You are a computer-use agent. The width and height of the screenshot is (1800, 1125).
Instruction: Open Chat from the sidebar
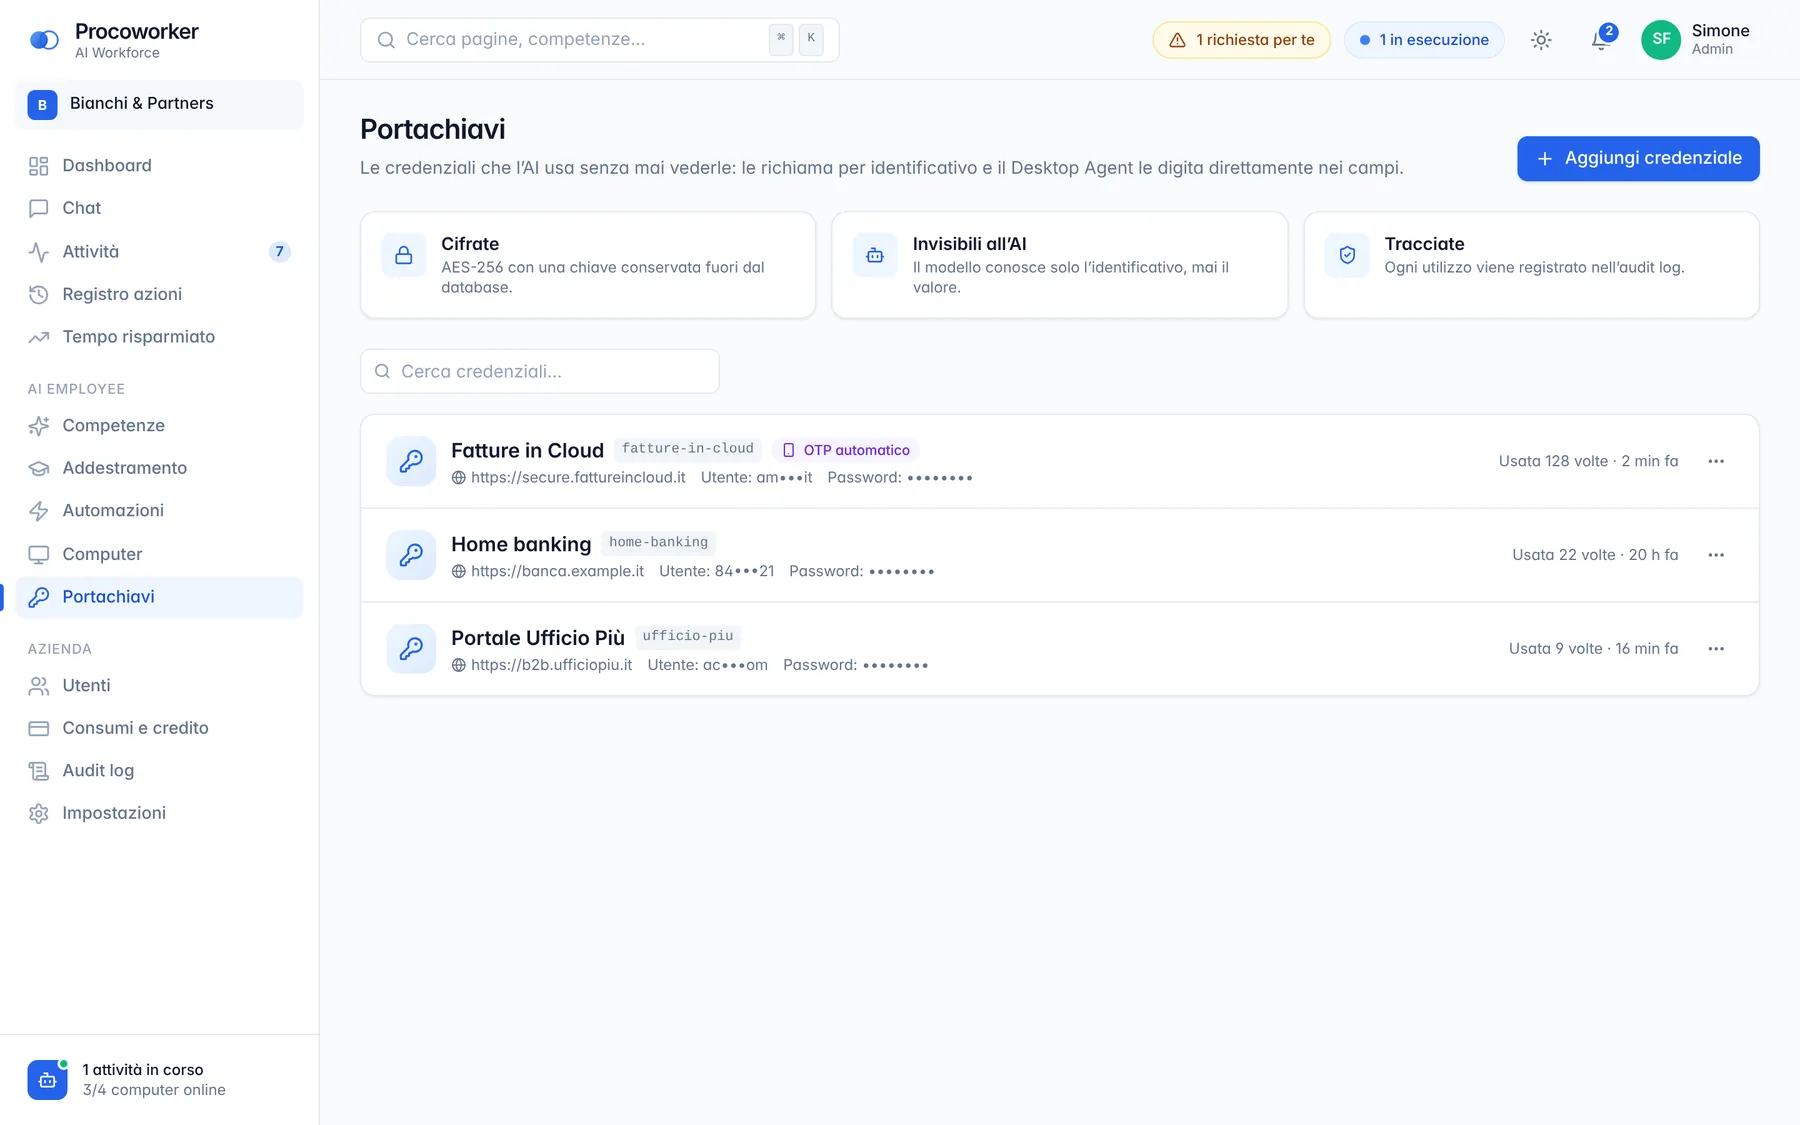click(x=160, y=208)
